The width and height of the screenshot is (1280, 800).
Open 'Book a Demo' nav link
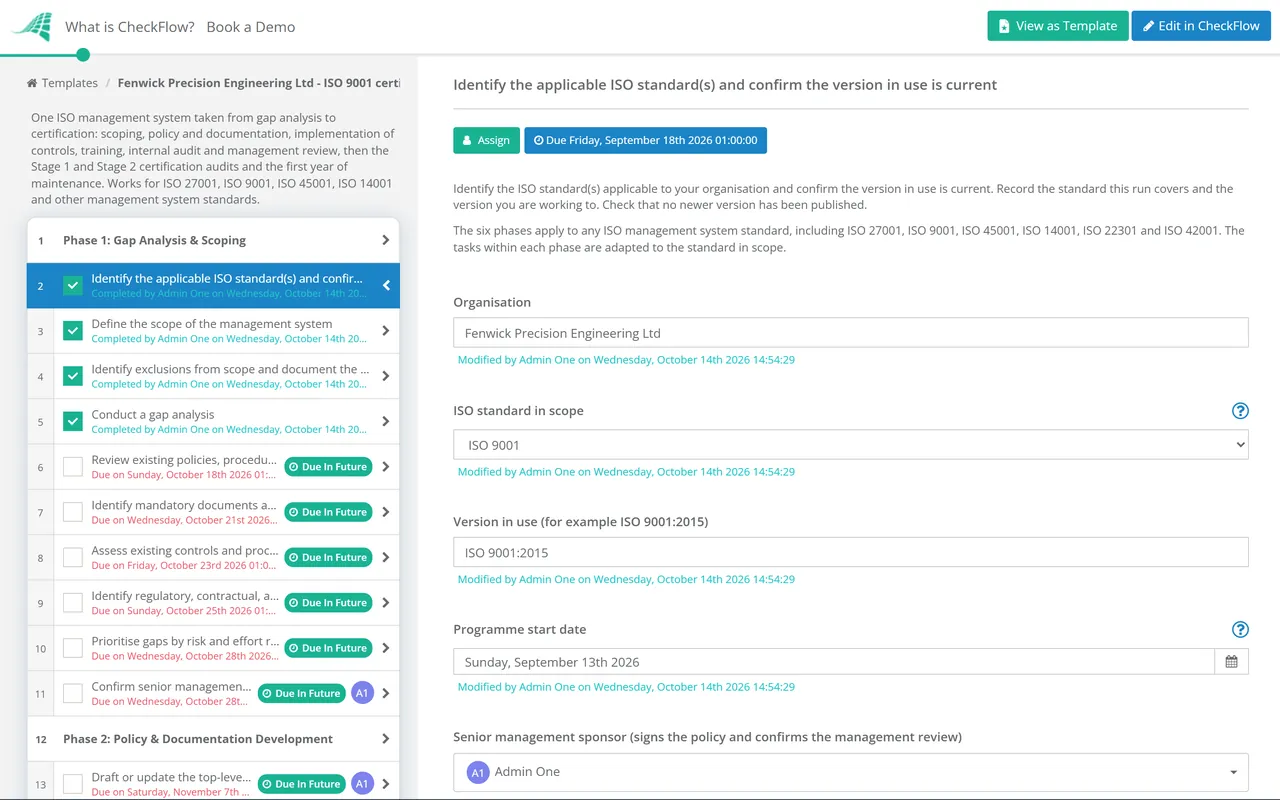pos(251,27)
